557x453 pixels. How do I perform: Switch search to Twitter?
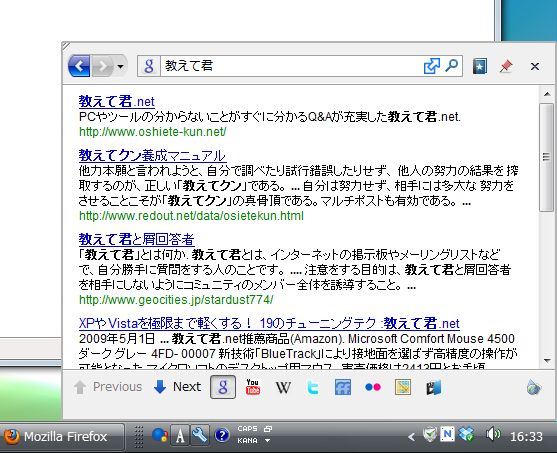coord(313,387)
